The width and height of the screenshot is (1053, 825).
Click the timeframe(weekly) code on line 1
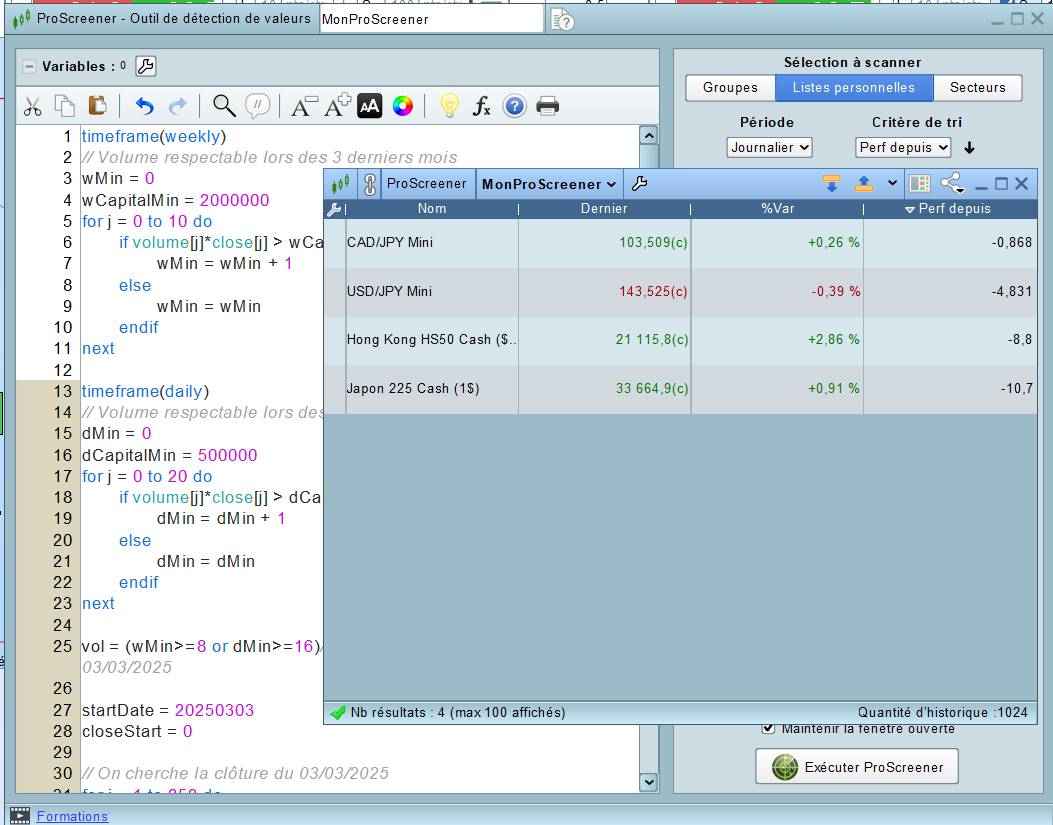(x=154, y=136)
